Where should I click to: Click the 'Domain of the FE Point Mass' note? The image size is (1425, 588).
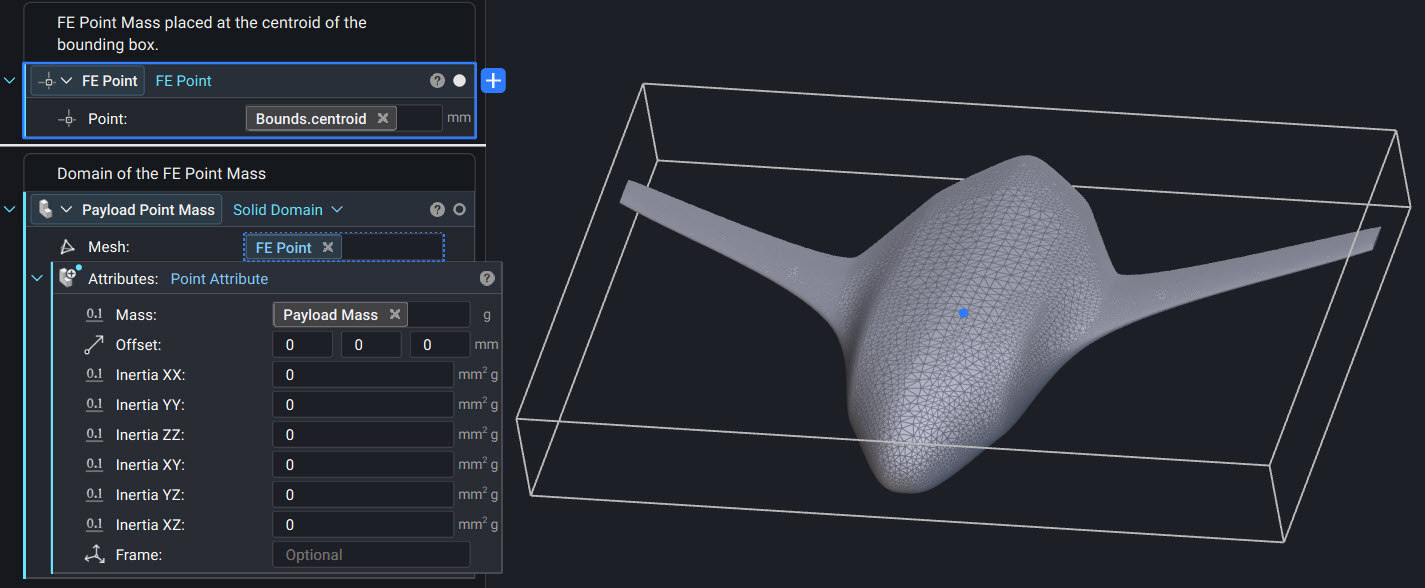[x=161, y=173]
